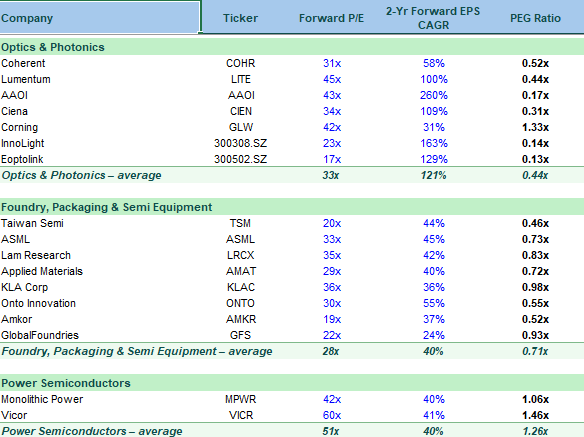Click the LRCX ticker cell
The width and height of the screenshot is (584, 437).
[x=241, y=255]
